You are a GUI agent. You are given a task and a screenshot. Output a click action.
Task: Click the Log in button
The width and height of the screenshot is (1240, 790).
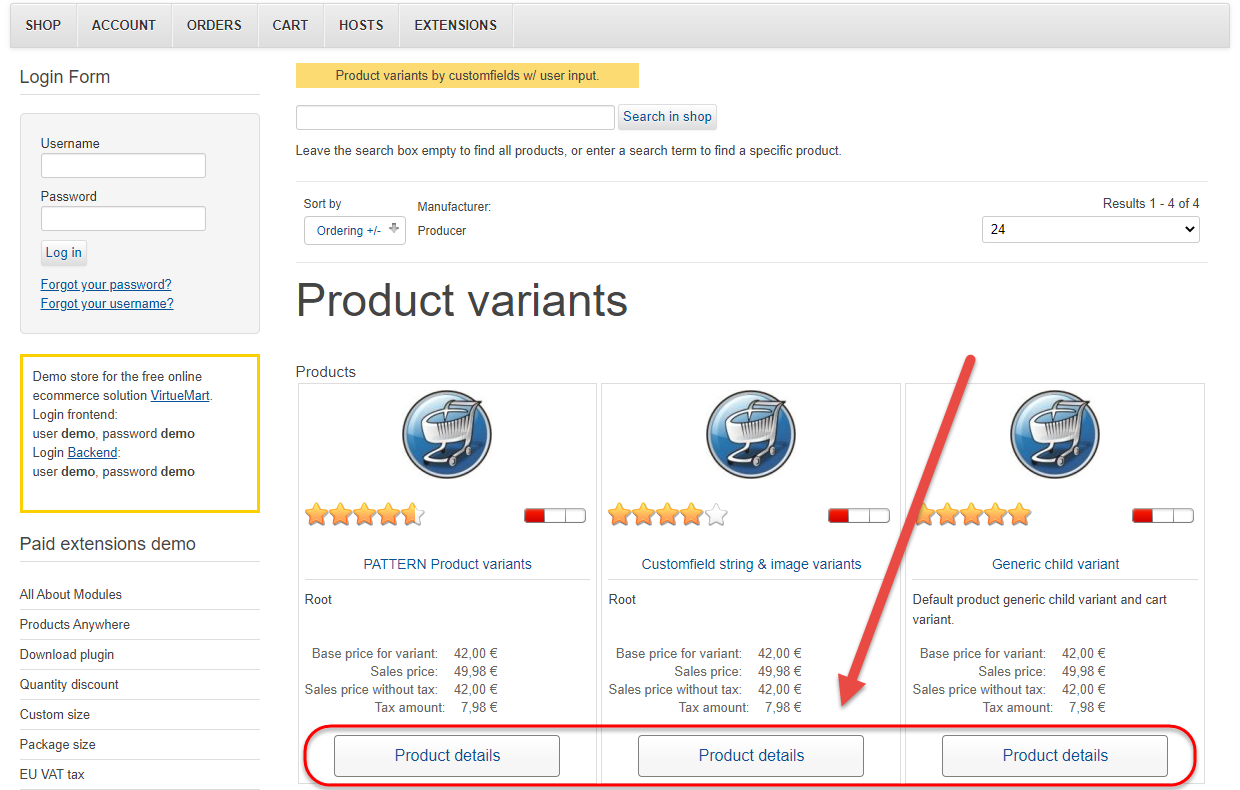tap(64, 252)
